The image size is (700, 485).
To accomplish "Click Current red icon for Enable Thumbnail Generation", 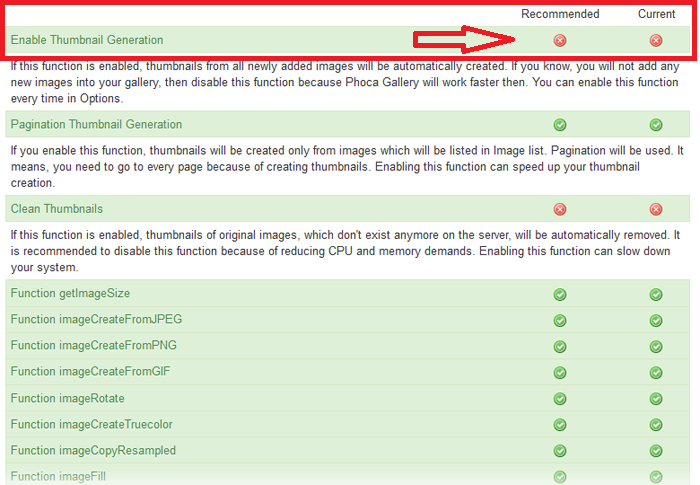I will tap(656, 41).
